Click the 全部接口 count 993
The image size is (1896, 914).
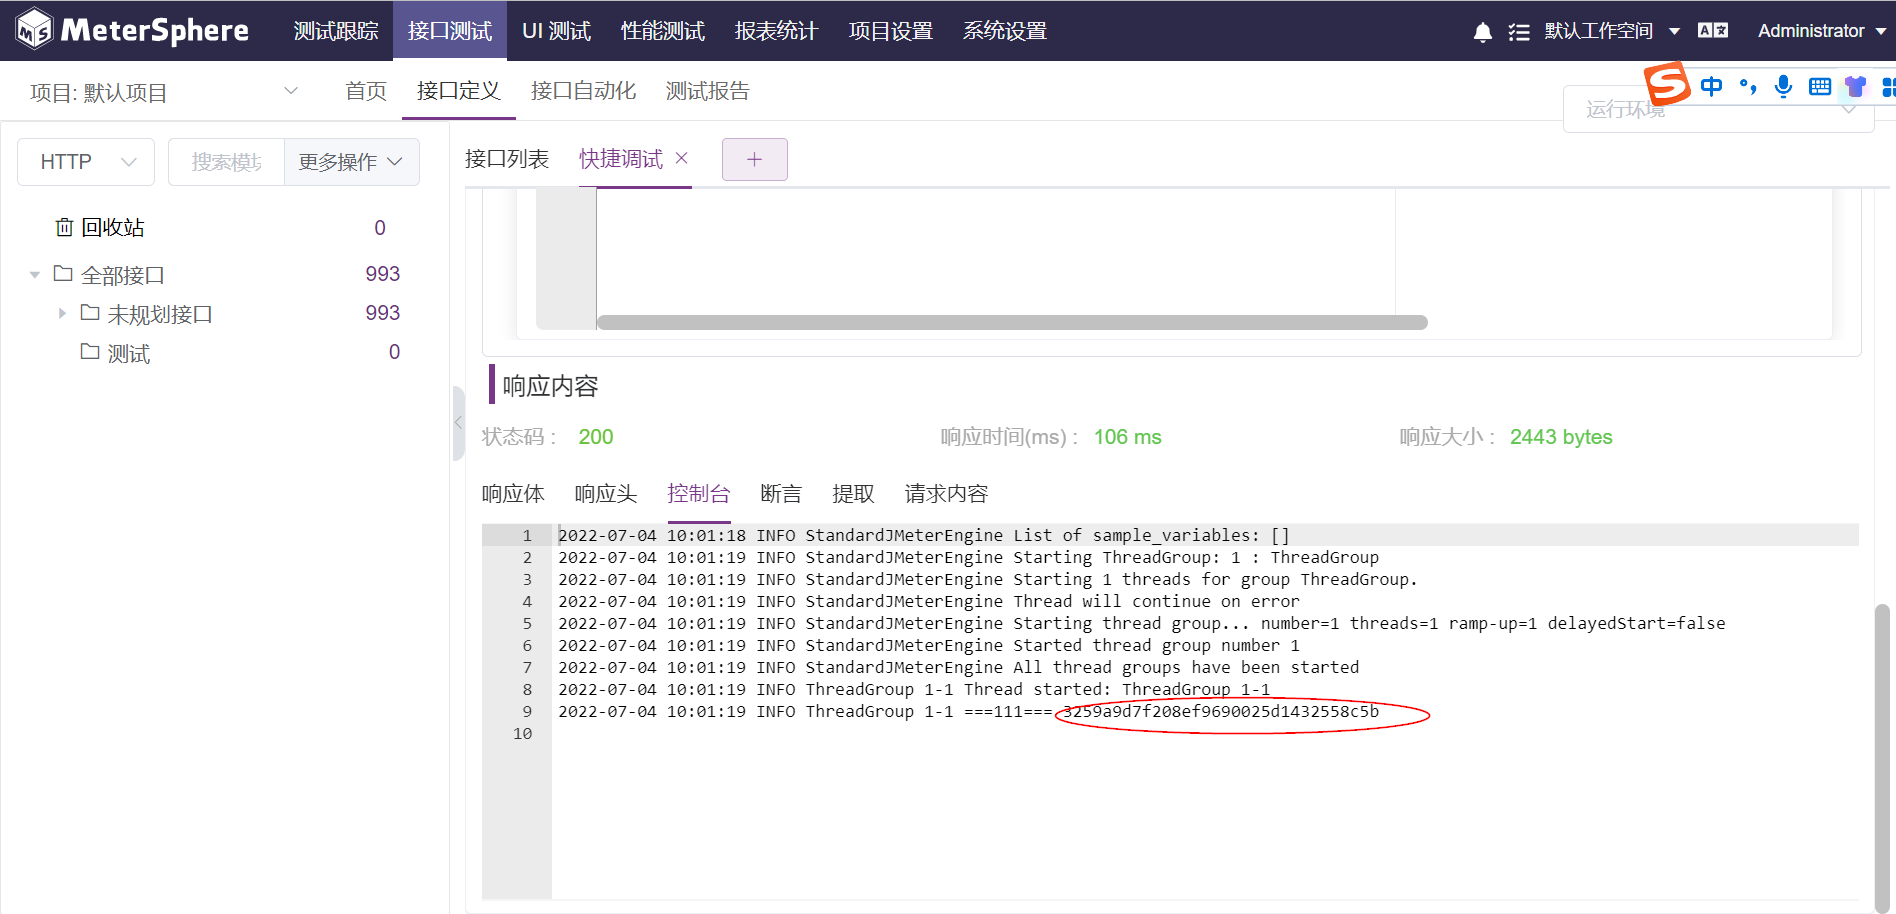383,274
